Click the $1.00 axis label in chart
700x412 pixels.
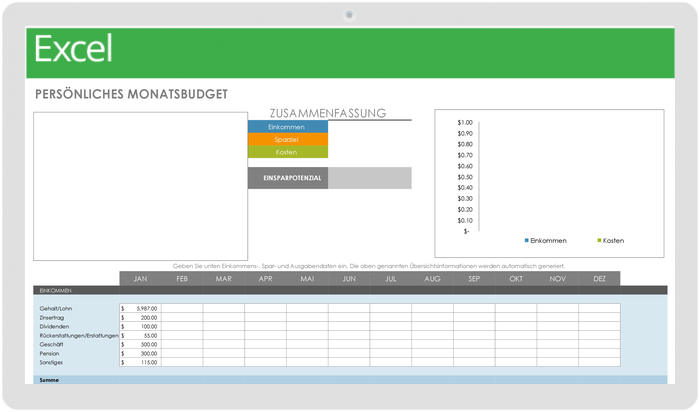click(x=465, y=122)
